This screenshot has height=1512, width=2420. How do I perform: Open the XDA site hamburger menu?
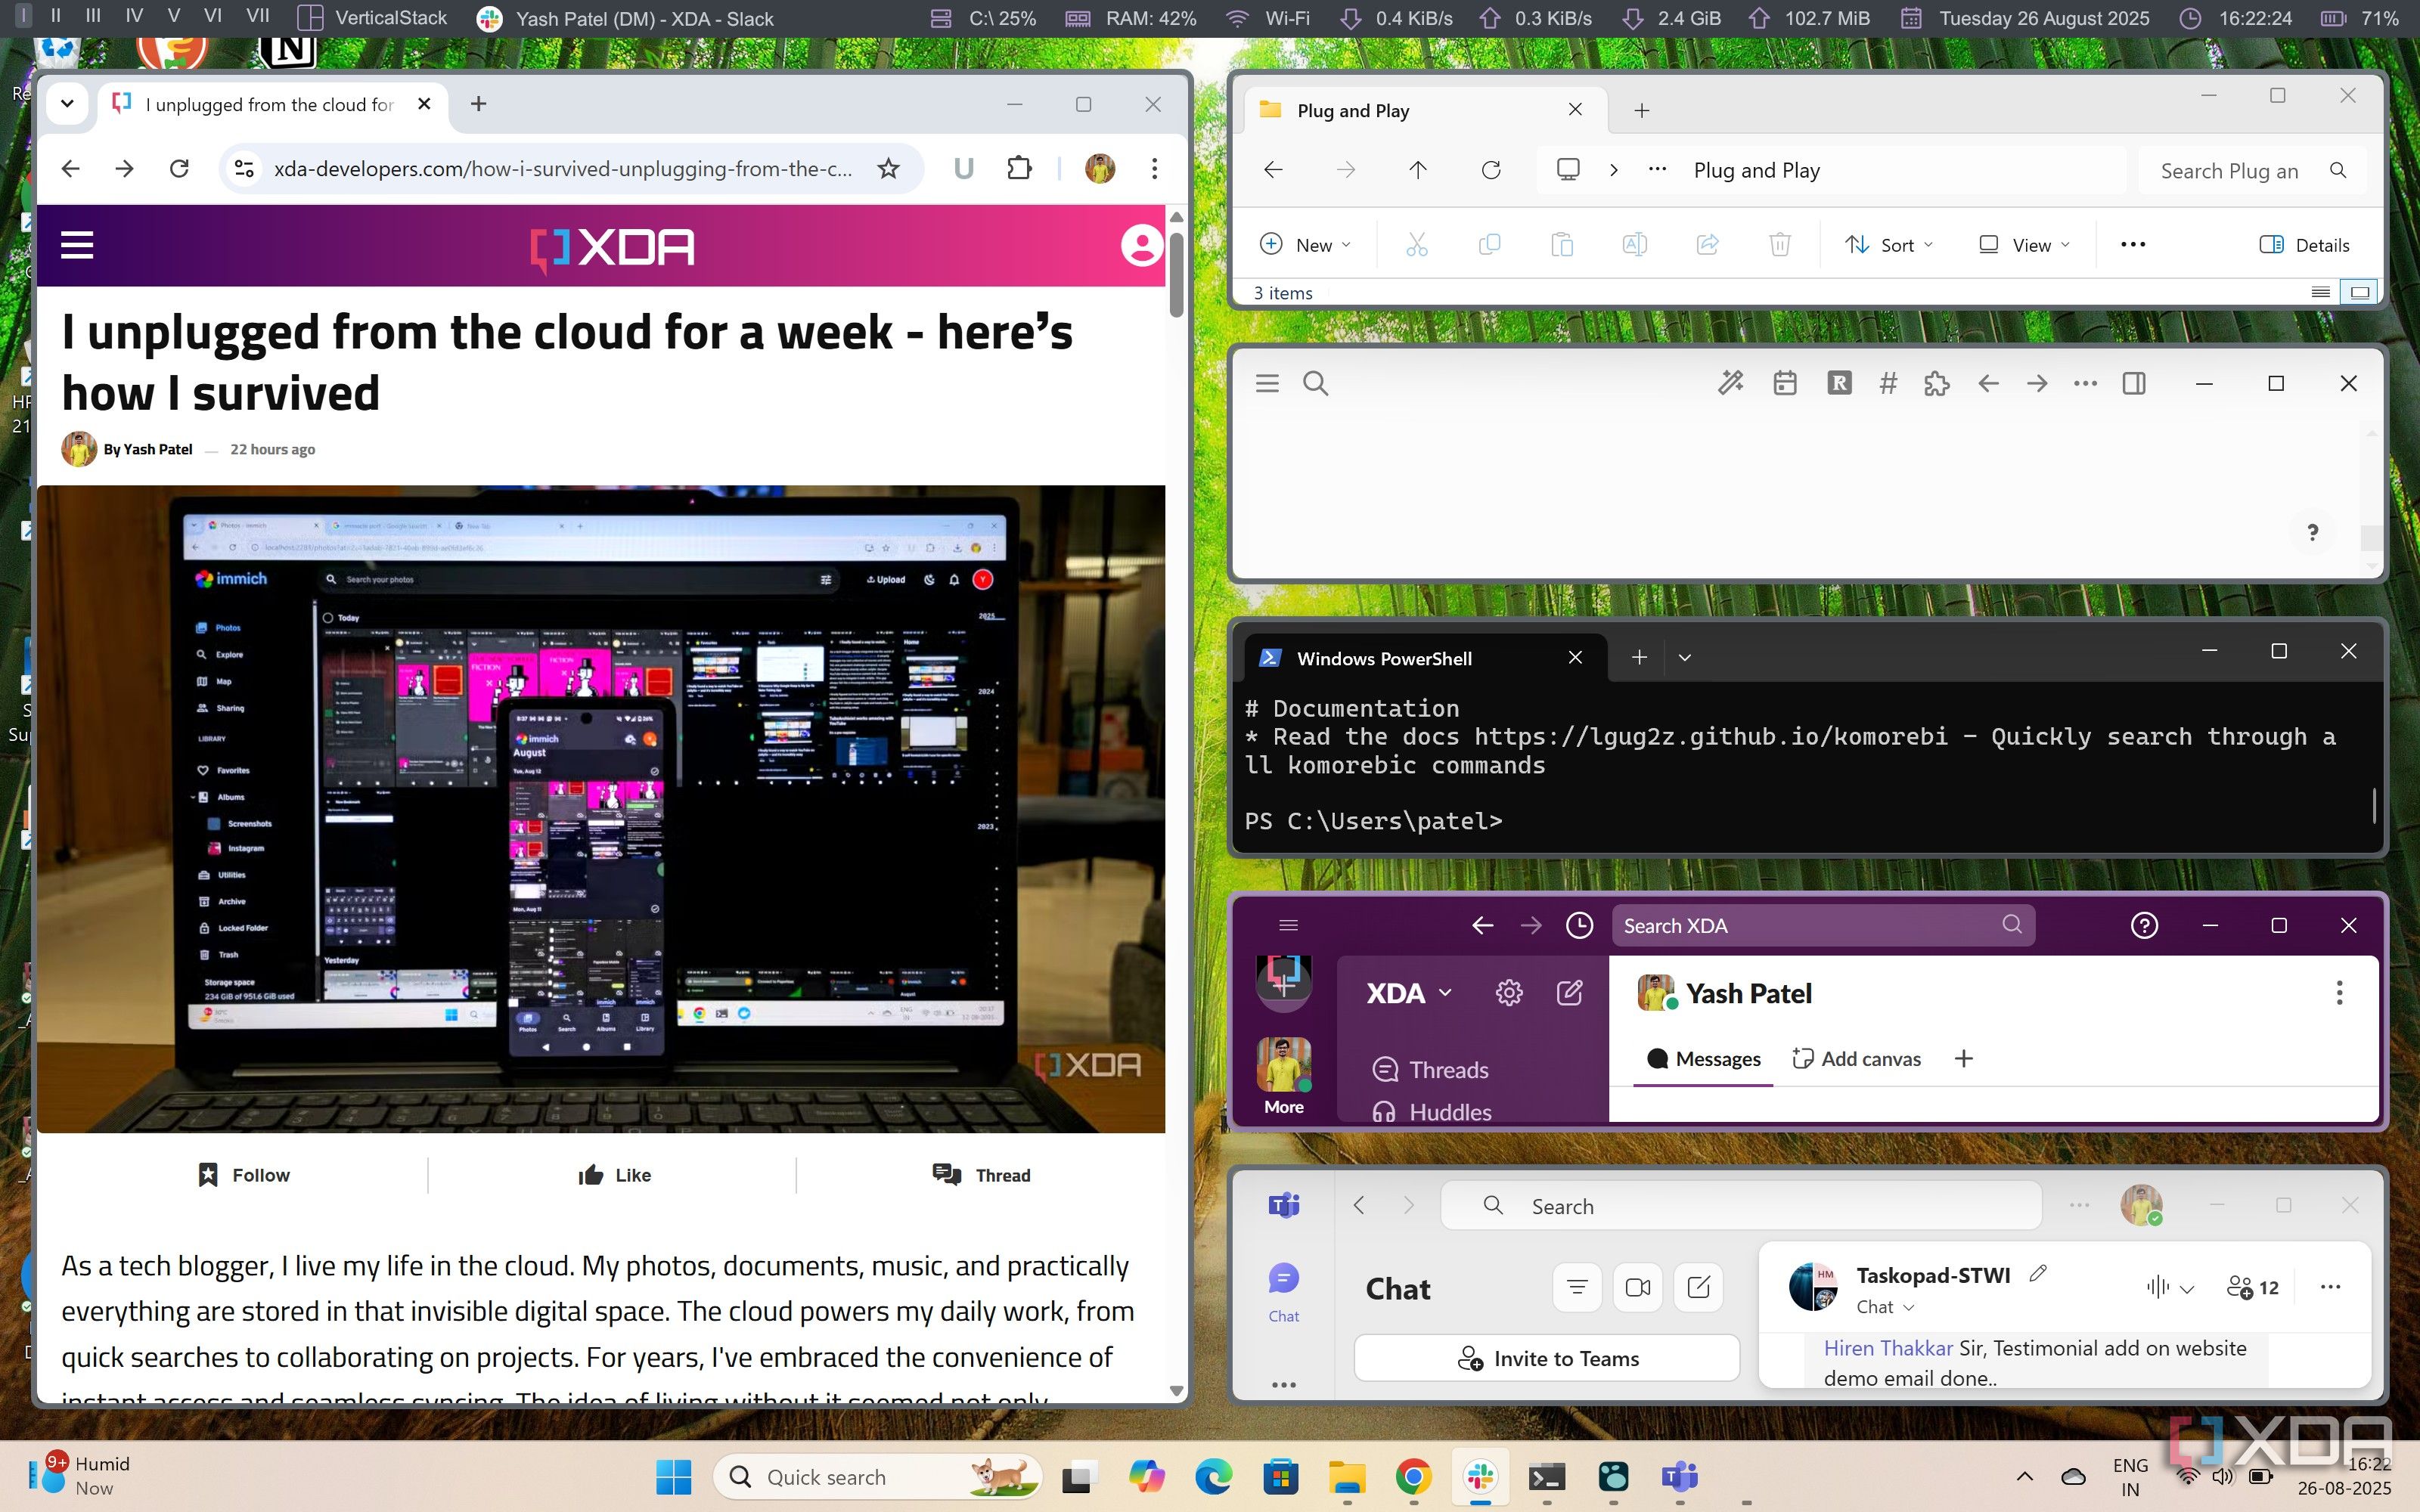click(77, 245)
